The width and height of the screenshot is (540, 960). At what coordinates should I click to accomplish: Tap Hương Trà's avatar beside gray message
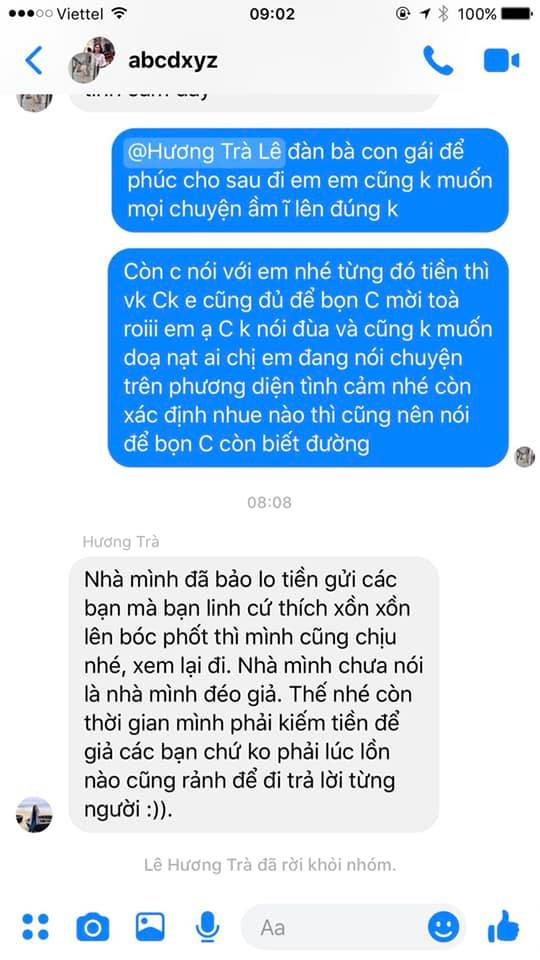pos(34,815)
